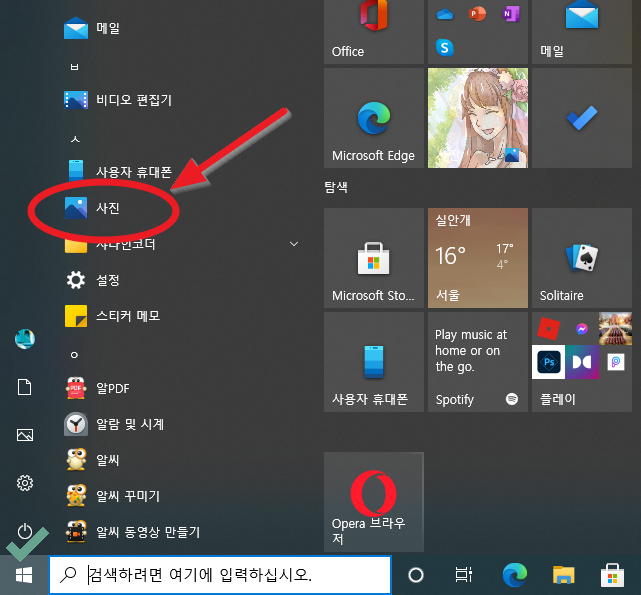
Task: Open the game thumbnail in 플레이 tile
Action: [x=615, y=328]
